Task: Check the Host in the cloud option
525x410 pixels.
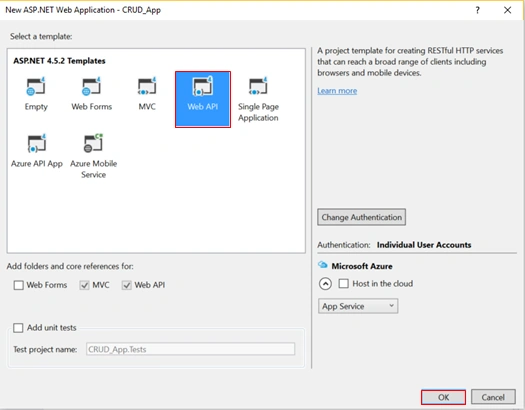Action: click(x=344, y=284)
